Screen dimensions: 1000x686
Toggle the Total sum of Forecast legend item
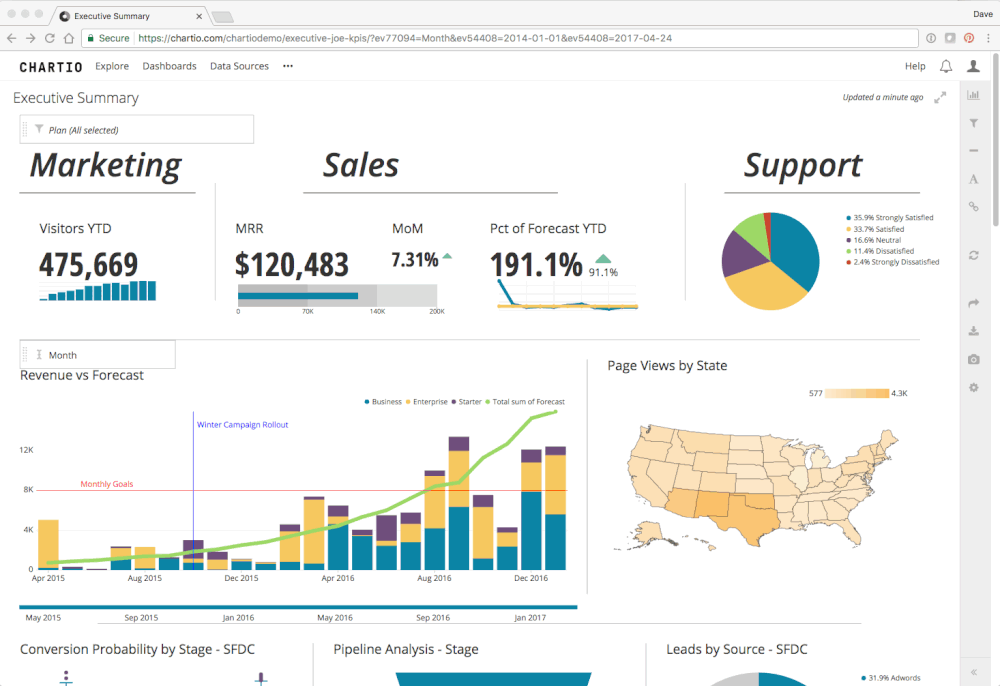coord(527,401)
